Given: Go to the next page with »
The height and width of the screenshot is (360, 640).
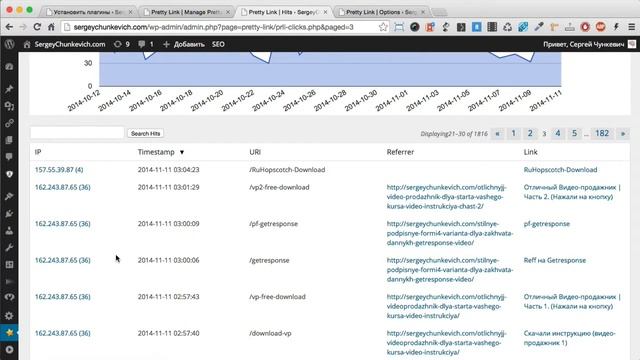Looking at the screenshot, I should [x=623, y=133].
